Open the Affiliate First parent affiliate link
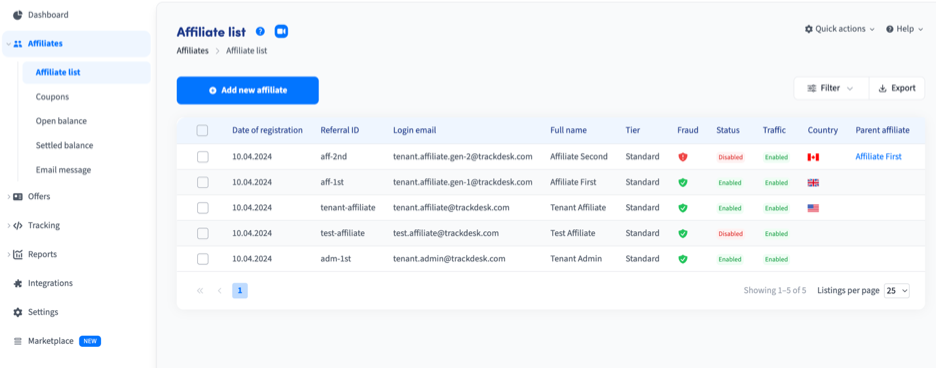The width and height of the screenshot is (936, 368). 878,157
